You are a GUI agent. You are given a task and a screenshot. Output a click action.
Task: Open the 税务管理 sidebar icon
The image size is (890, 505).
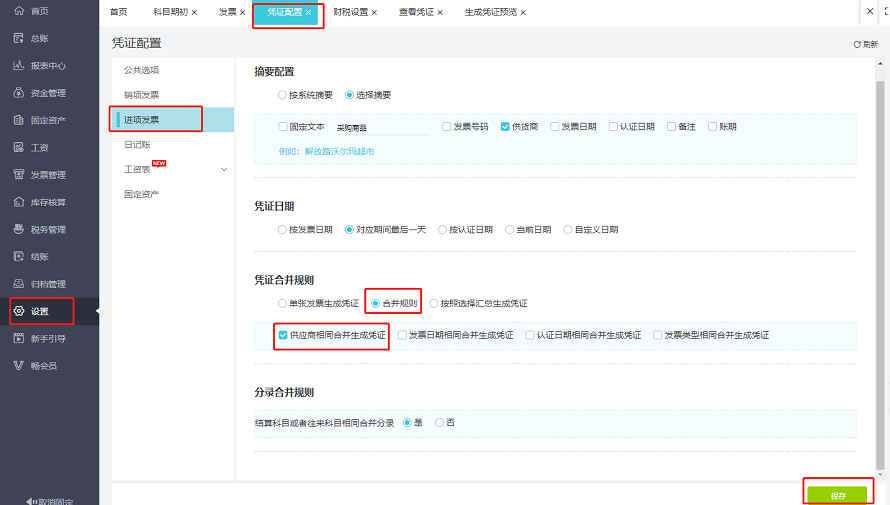[19, 229]
